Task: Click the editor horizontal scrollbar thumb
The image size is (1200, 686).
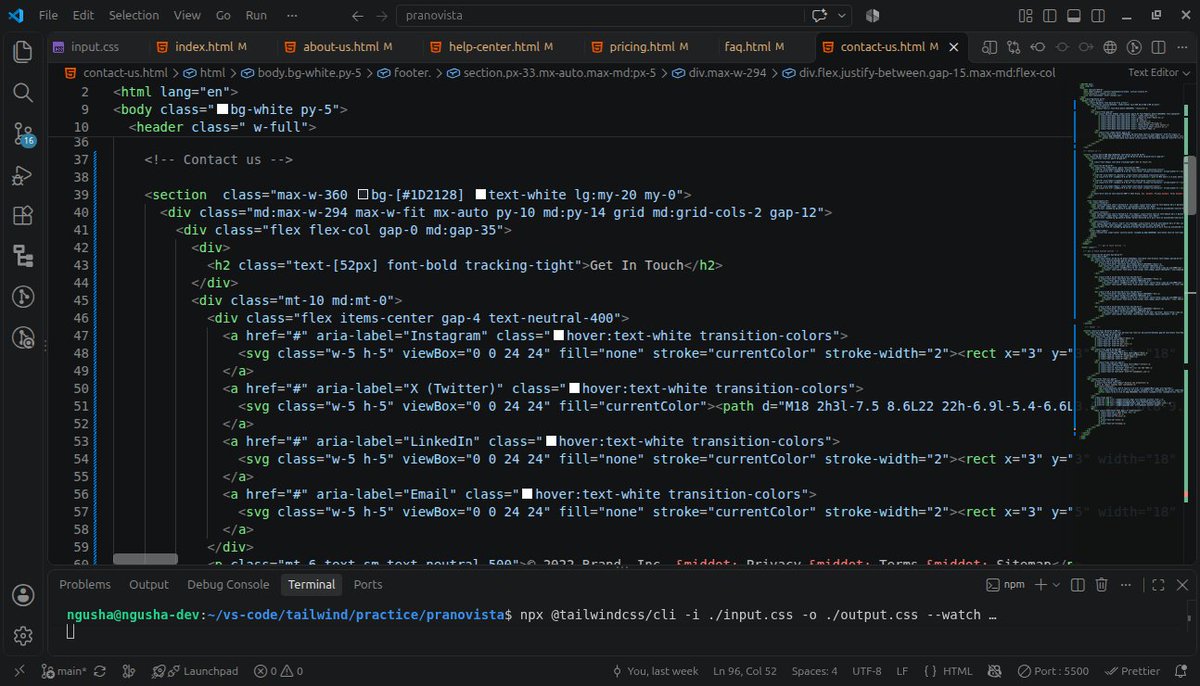Action: click(145, 559)
